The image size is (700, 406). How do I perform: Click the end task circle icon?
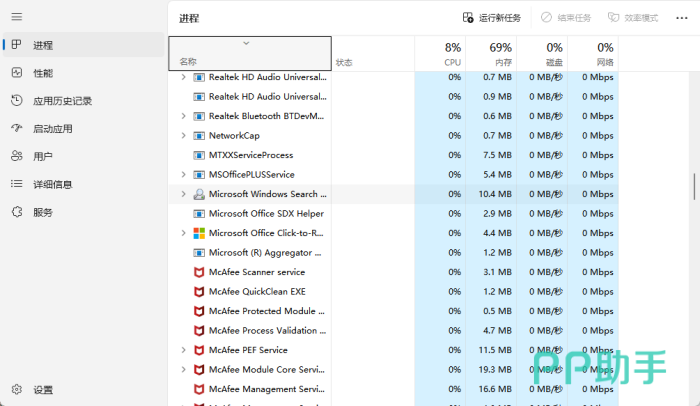click(x=546, y=17)
